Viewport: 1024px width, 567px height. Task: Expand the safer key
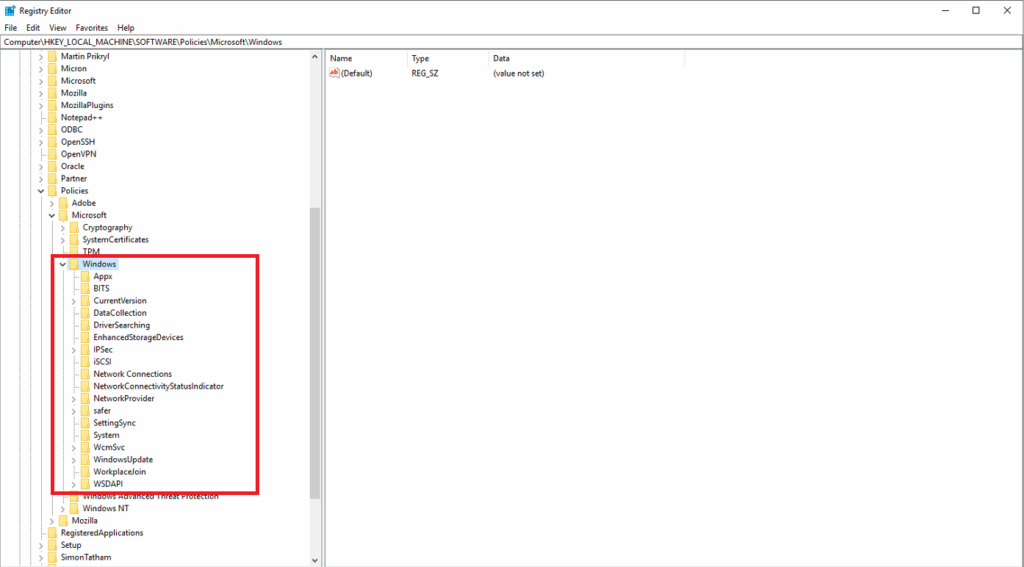pyautogui.click(x=74, y=411)
